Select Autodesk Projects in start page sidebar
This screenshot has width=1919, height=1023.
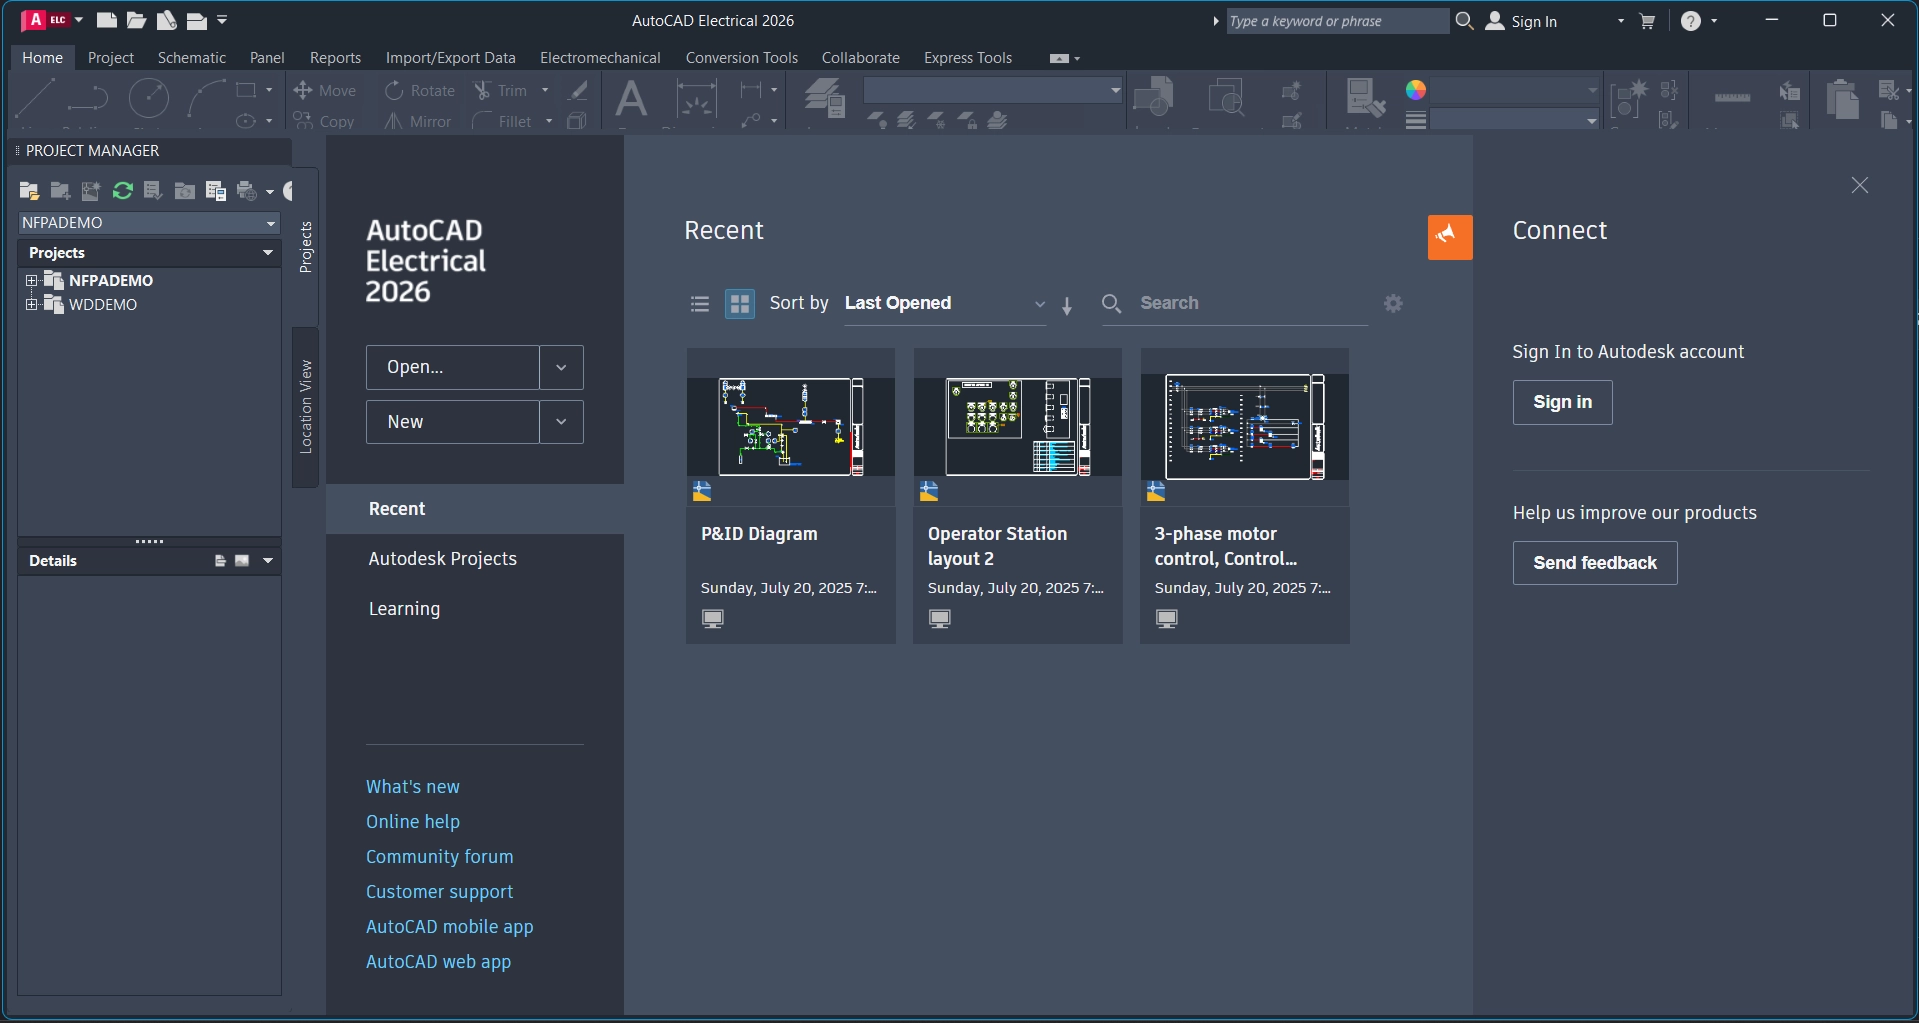tap(443, 559)
